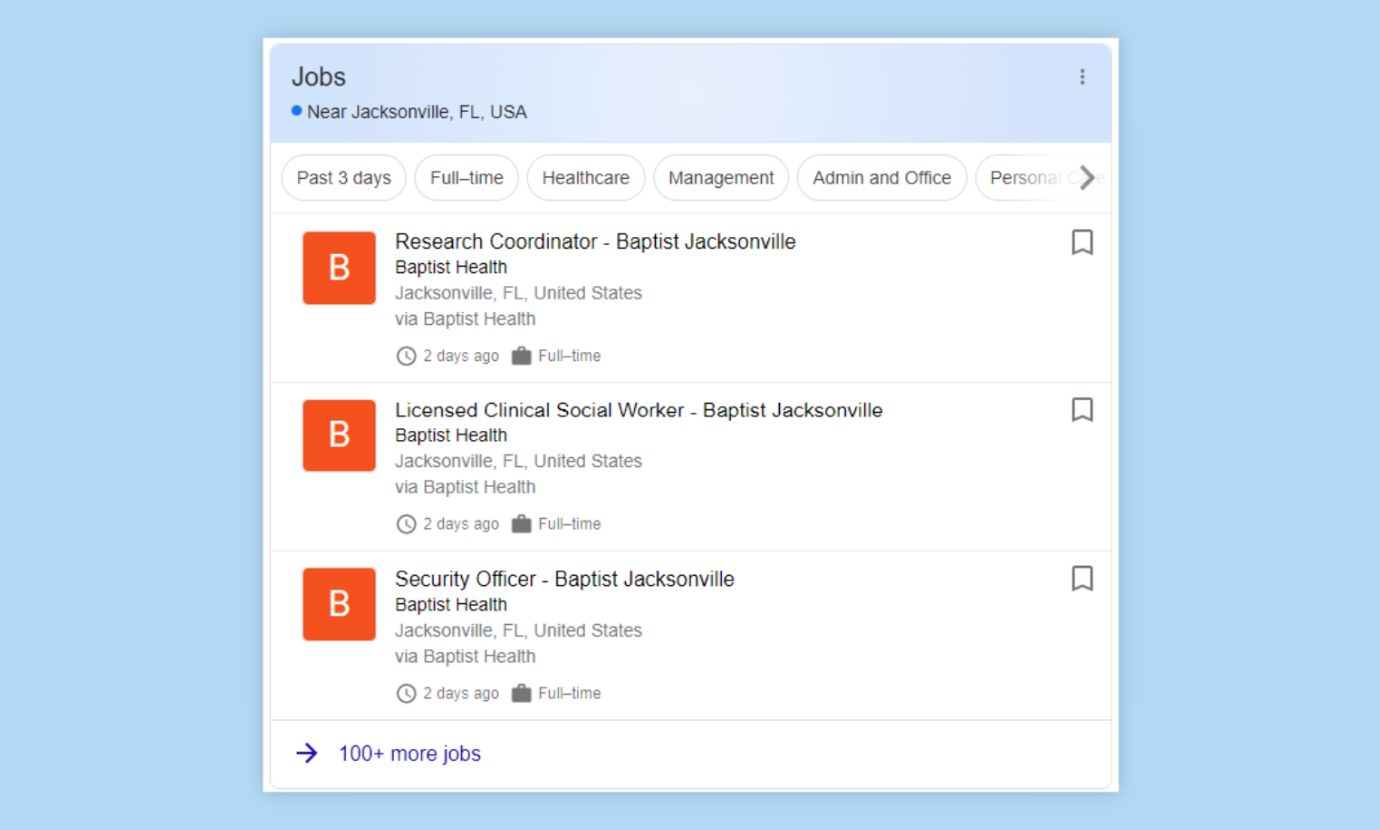Click the briefcase icon on Research Coordinator job
1380x830 pixels.
coord(521,356)
